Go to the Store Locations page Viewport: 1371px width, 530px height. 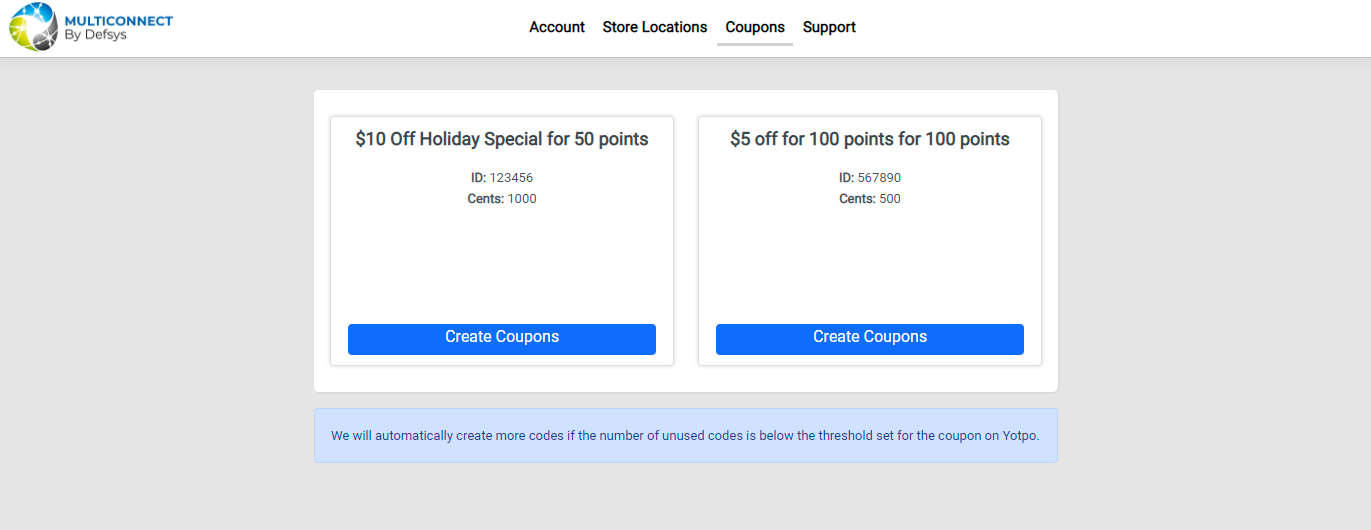pos(654,27)
